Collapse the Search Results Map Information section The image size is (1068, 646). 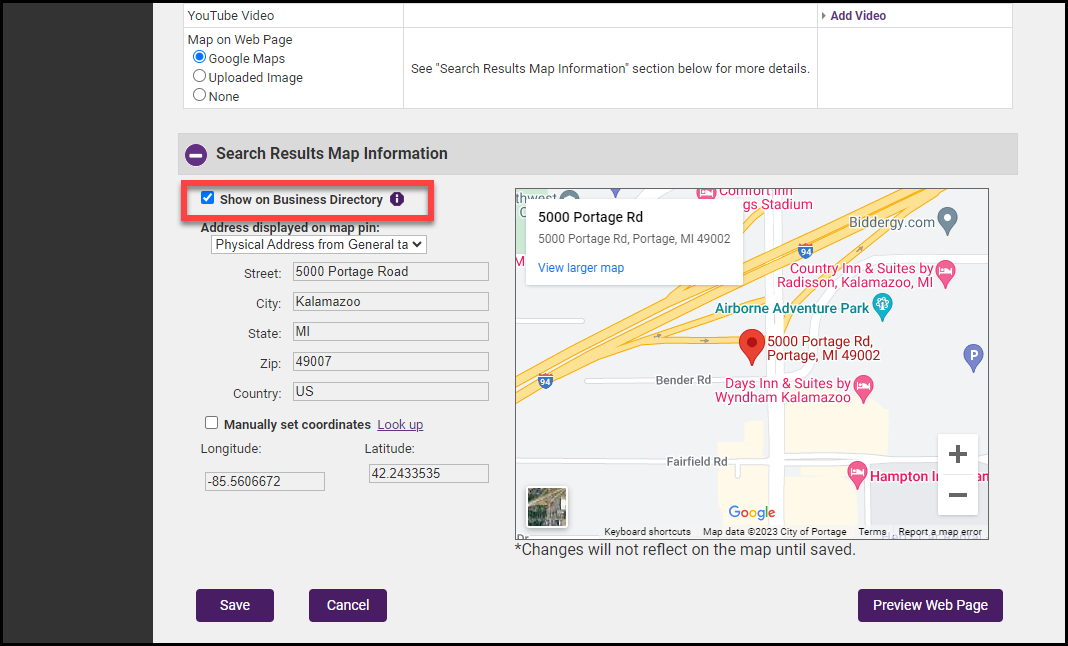pos(197,154)
